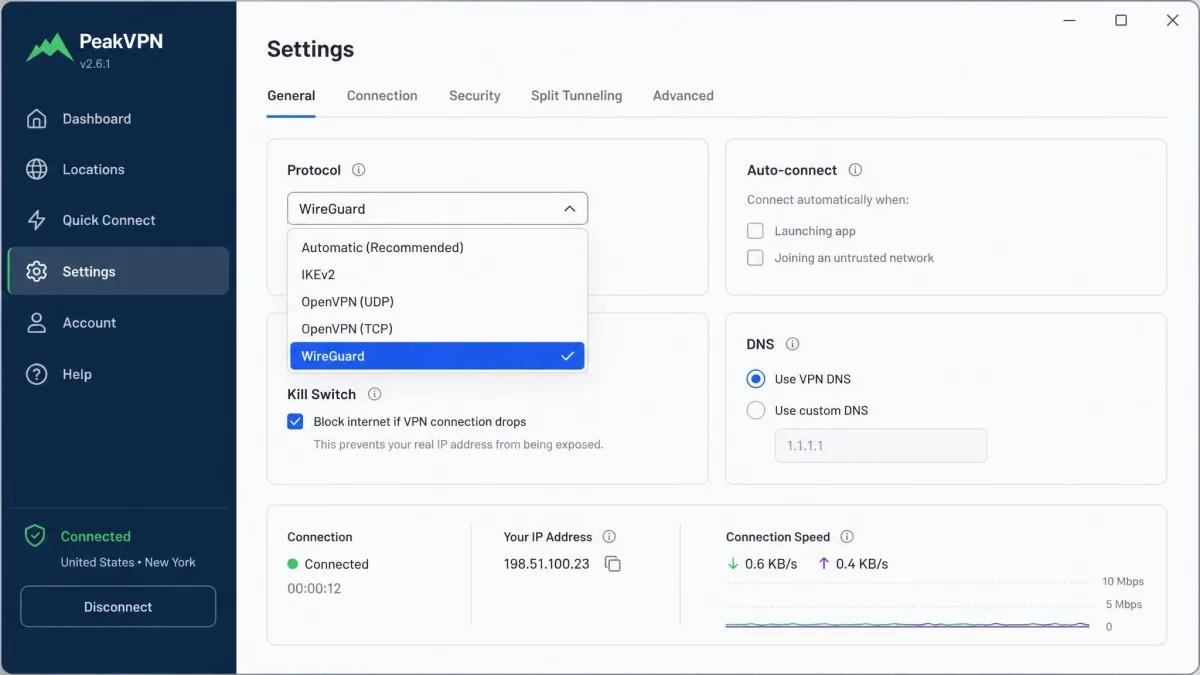This screenshot has height=675, width=1200.
Task: Click the PeakVPN mountain logo
Action: click(x=49, y=47)
